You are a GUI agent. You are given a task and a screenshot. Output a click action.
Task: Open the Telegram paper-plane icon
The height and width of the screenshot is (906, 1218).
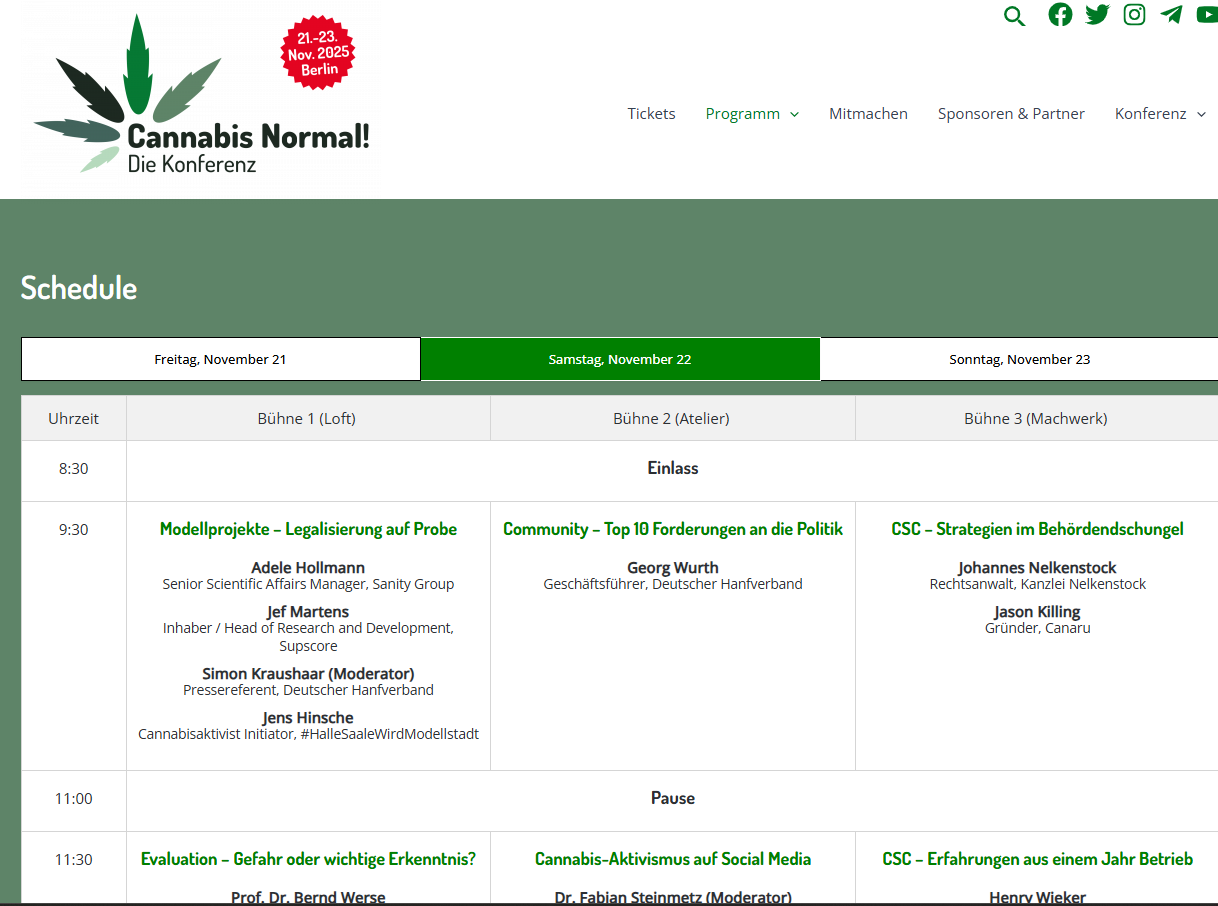tap(1171, 14)
